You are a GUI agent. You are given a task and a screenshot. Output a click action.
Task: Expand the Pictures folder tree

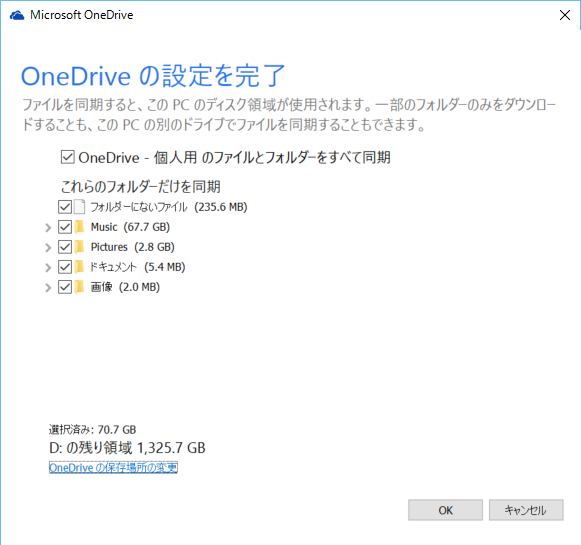click(48, 247)
